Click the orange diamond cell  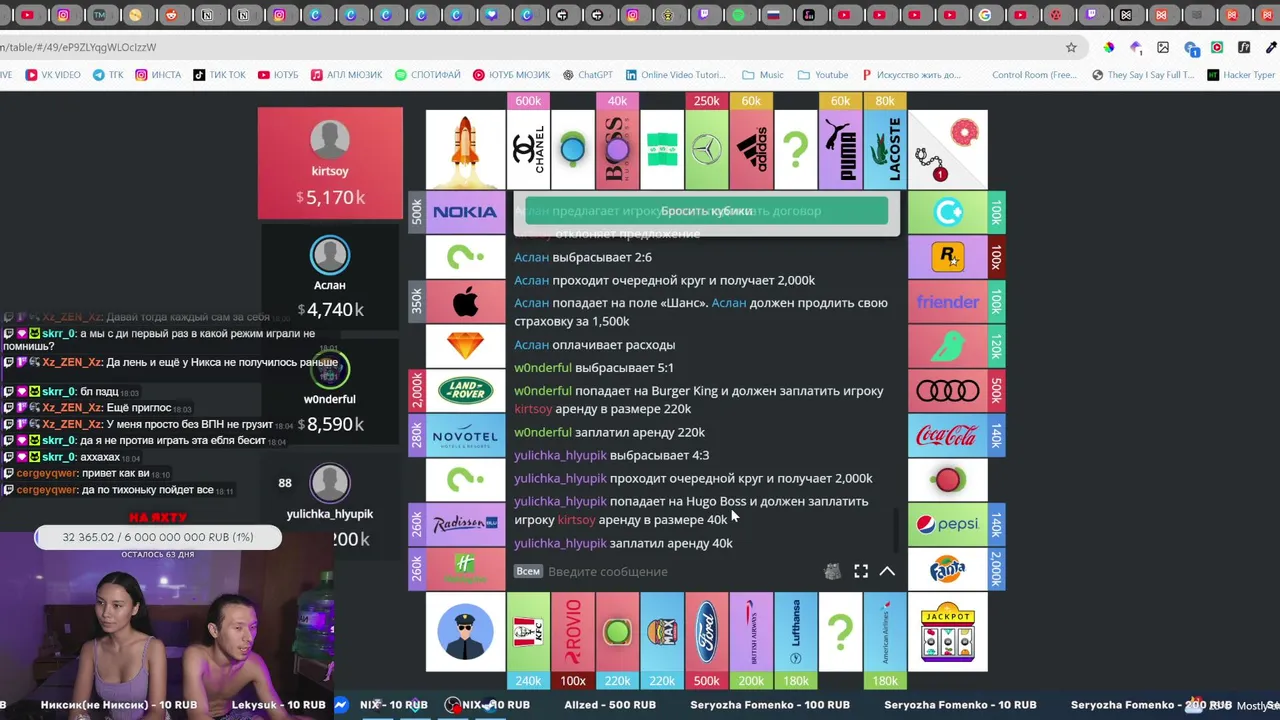point(465,346)
